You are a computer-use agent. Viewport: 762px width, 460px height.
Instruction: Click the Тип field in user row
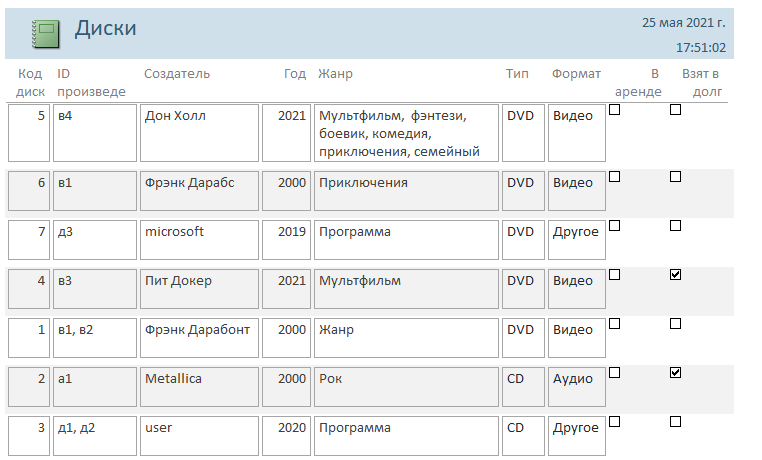tap(523, 436)
